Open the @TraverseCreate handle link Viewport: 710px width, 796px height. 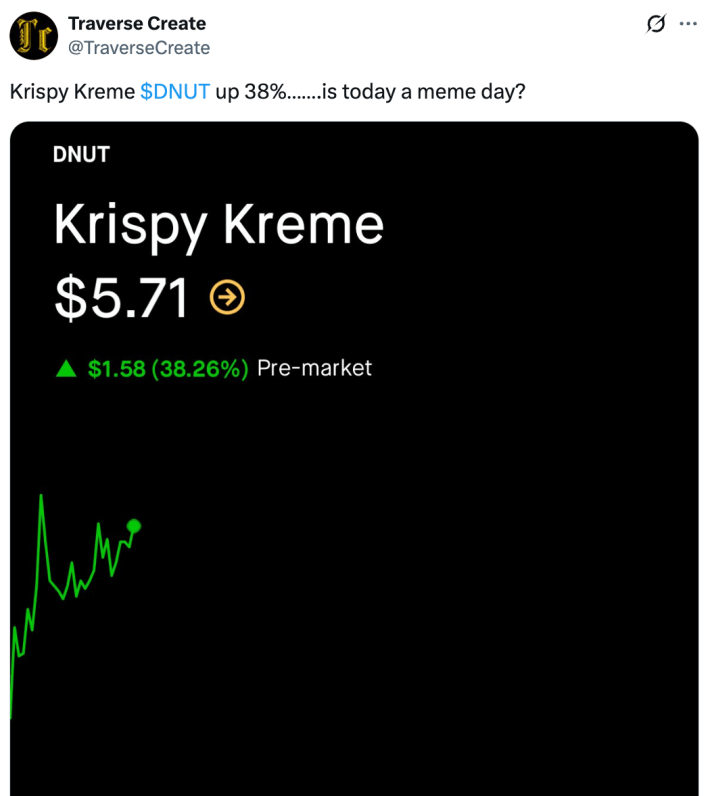pyautogui.click(x=139, y=47)
